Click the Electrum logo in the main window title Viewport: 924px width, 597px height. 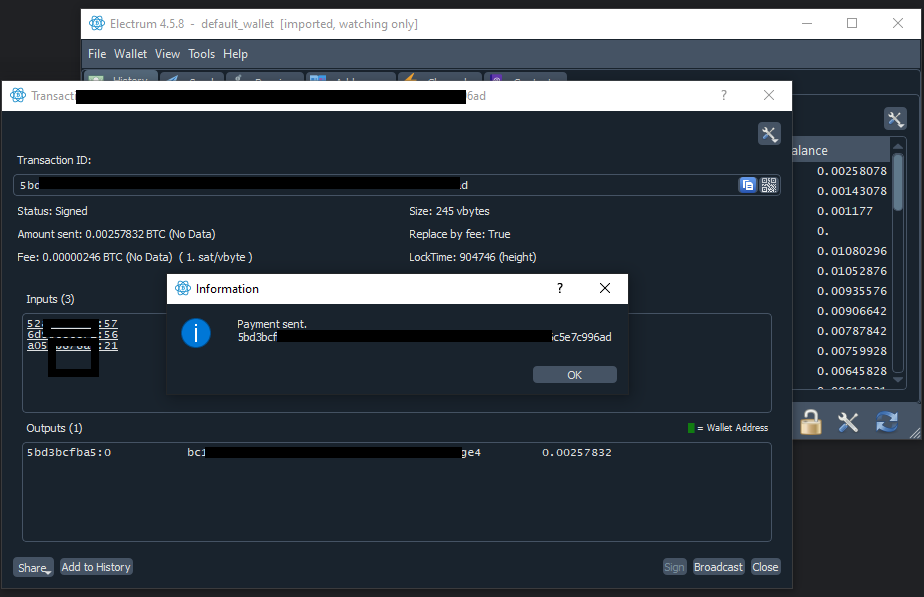[x=97, y=24]
